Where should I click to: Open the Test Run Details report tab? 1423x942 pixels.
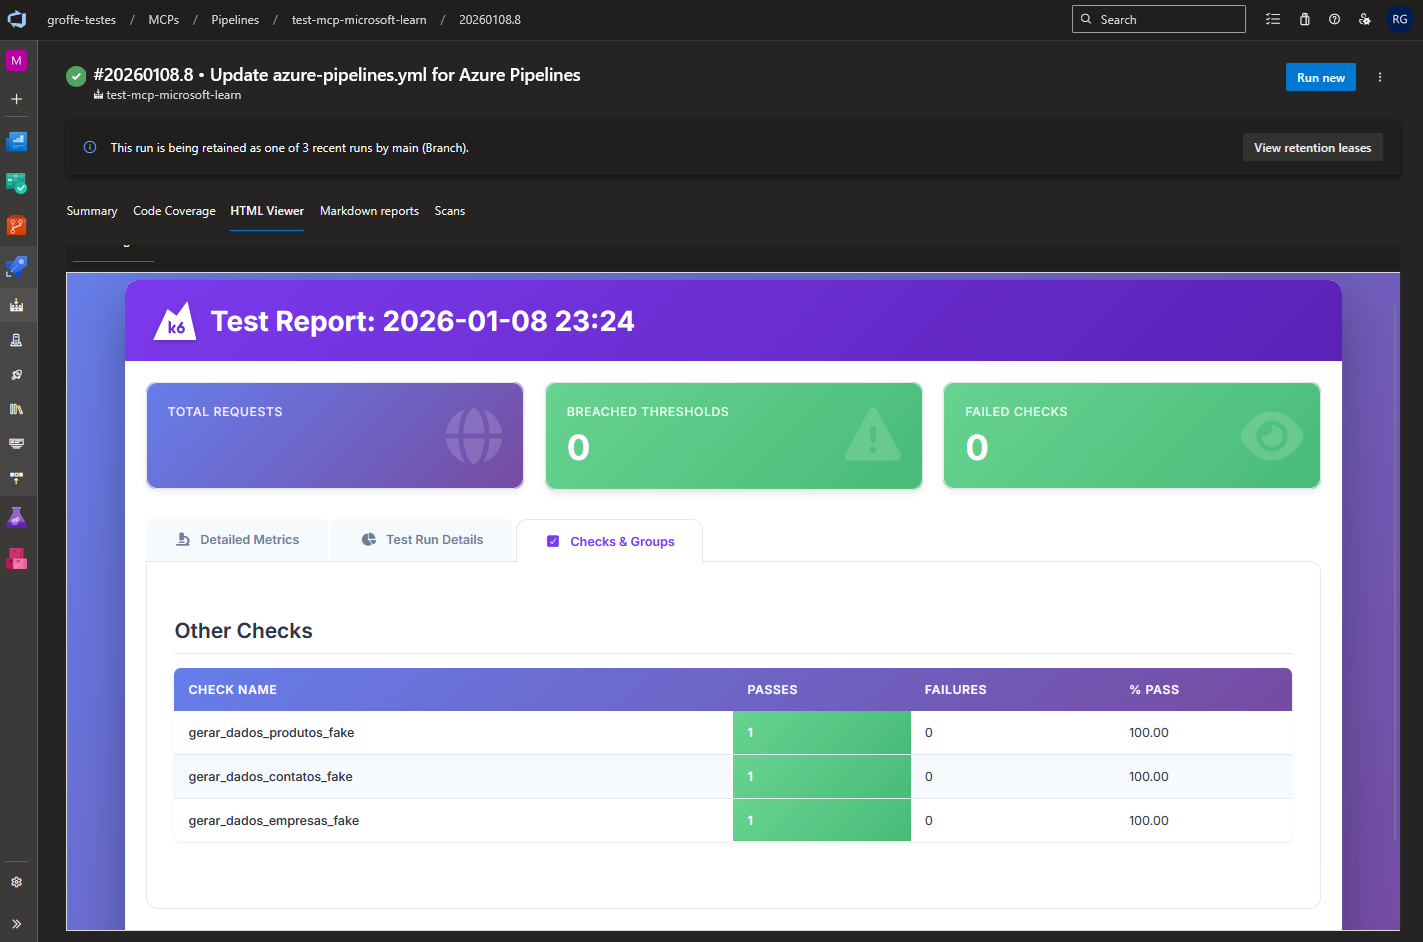tap(421, 540)
